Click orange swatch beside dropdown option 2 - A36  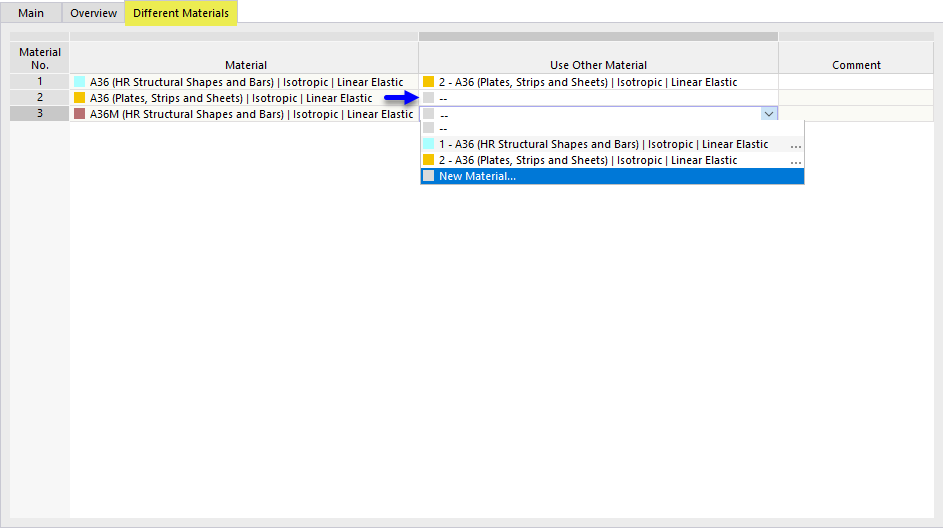pyautogui.click(x=428, y=159)
